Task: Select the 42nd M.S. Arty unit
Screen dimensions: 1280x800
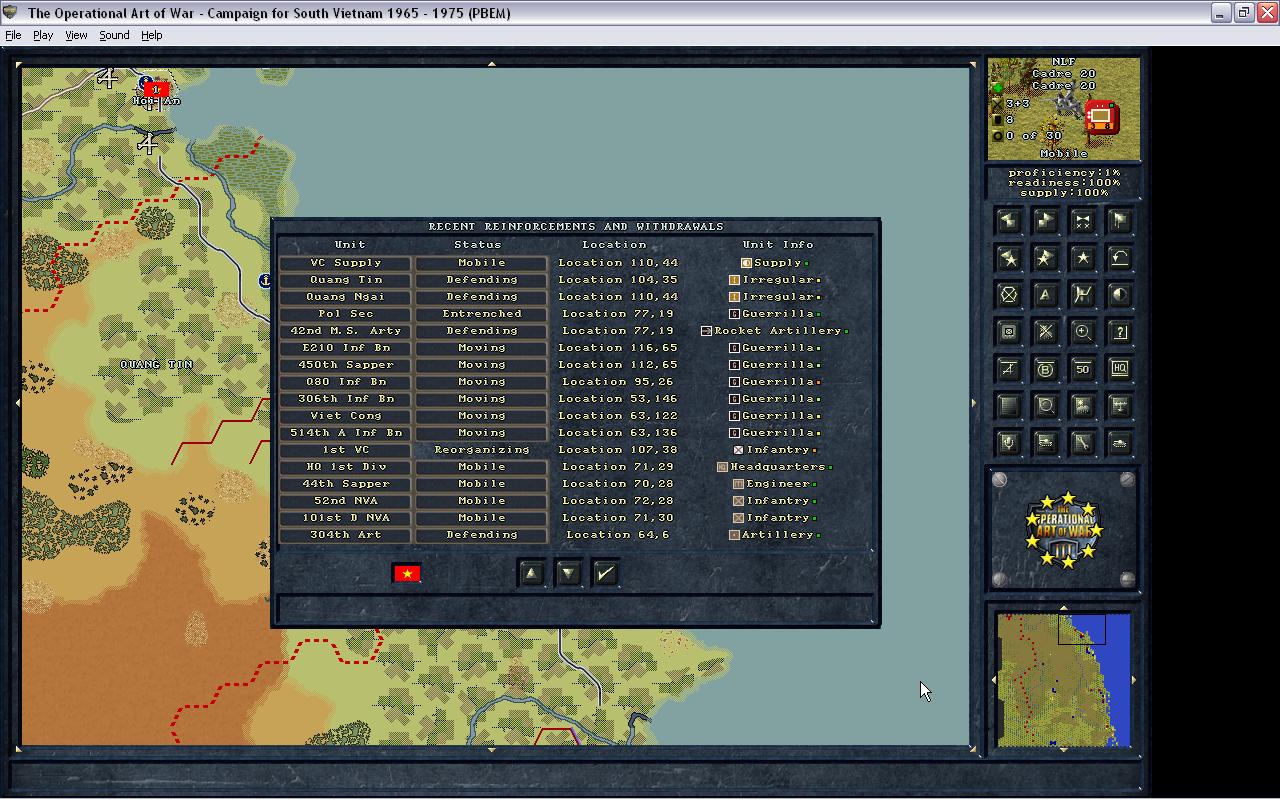Action: (x=345, y=331)
